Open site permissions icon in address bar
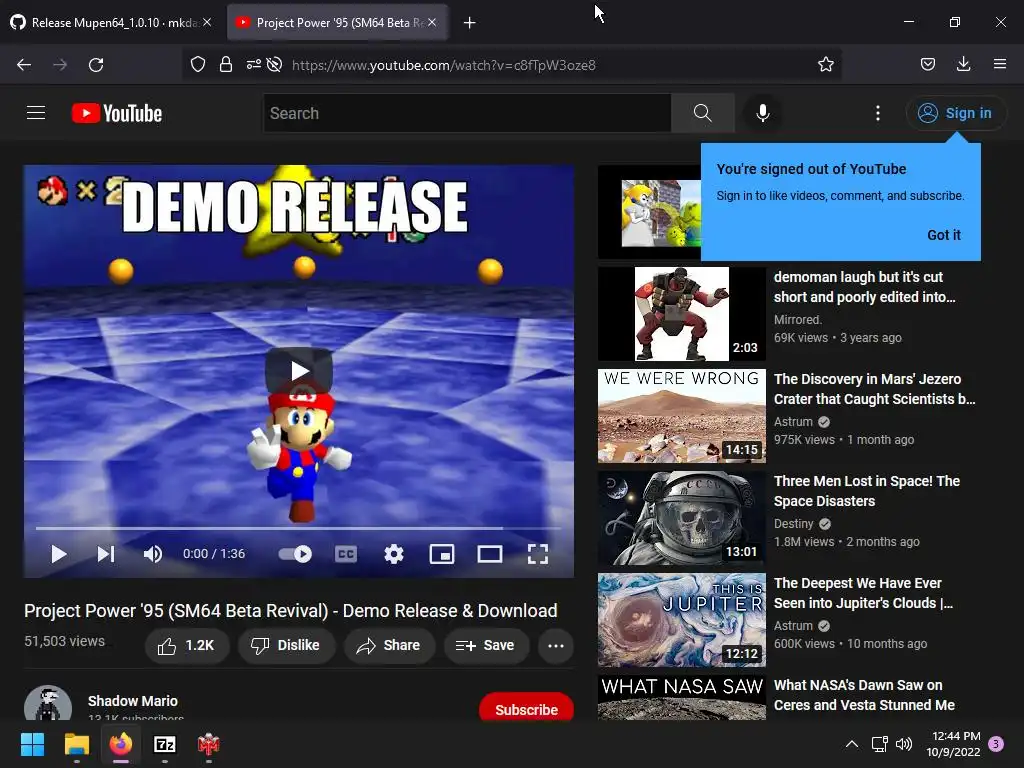 click(253, 64)
